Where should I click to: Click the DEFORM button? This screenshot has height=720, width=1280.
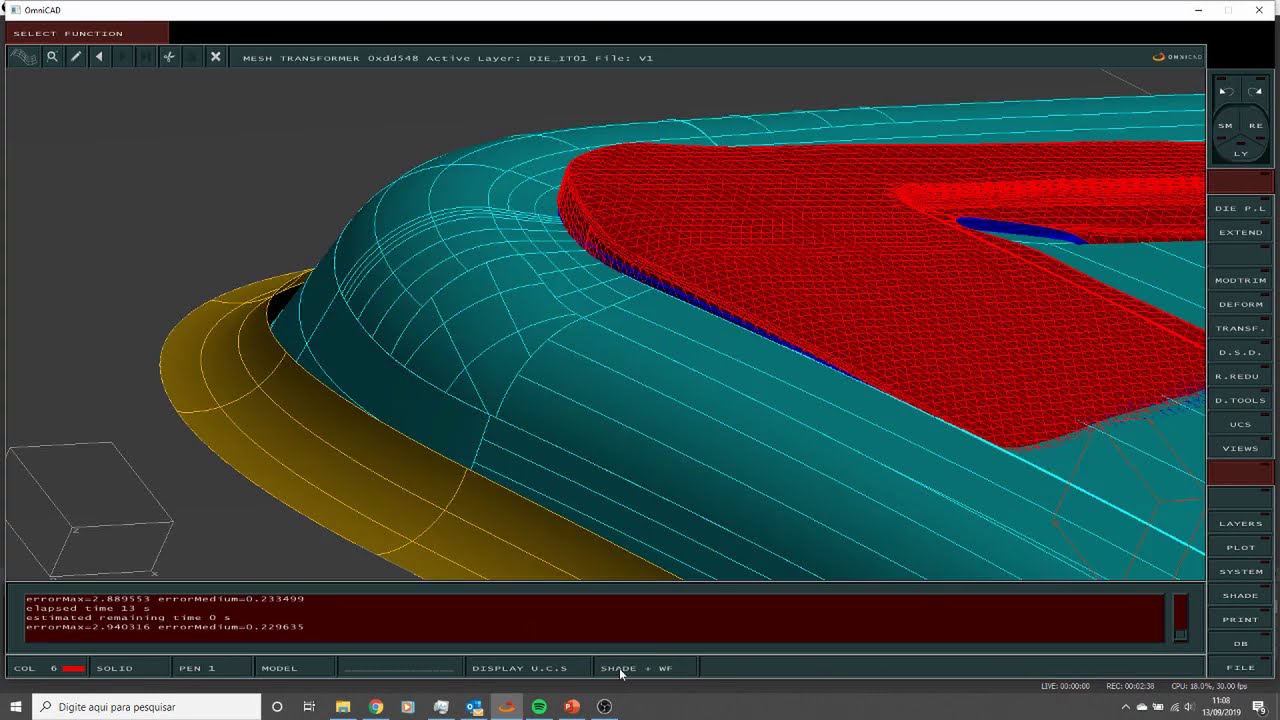click(1241, 304)
